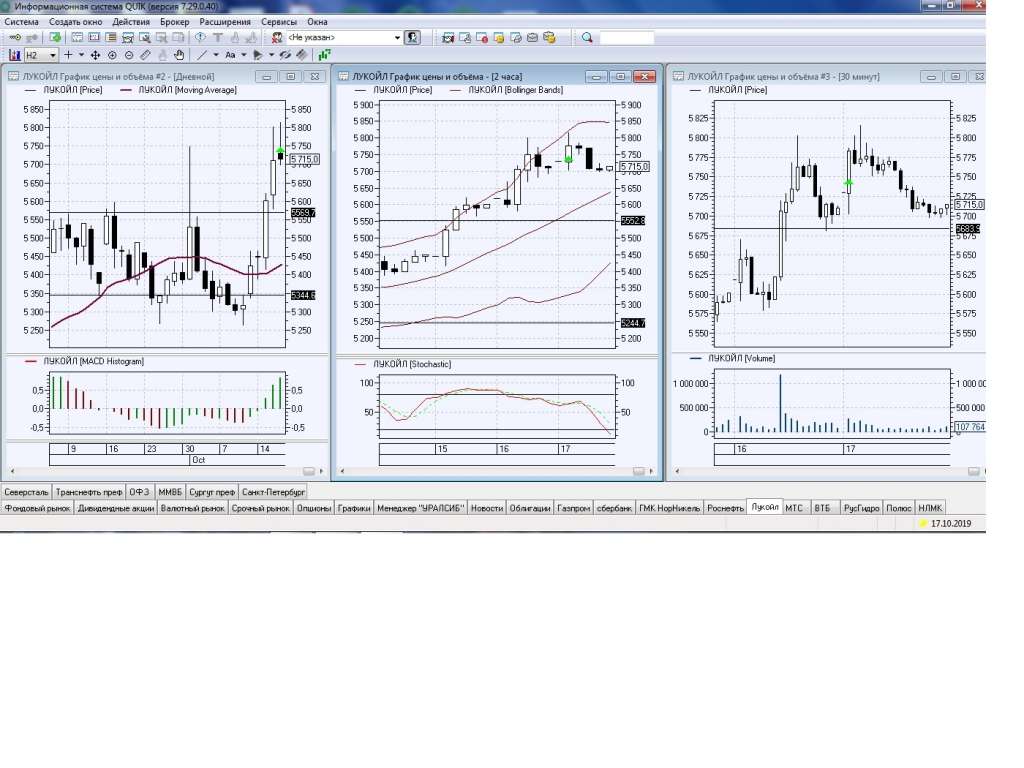Click the search magnifier icon in toolbar
Image resolution: width=1024 pixels, height=768 pixels.
(x=587, y=38)
